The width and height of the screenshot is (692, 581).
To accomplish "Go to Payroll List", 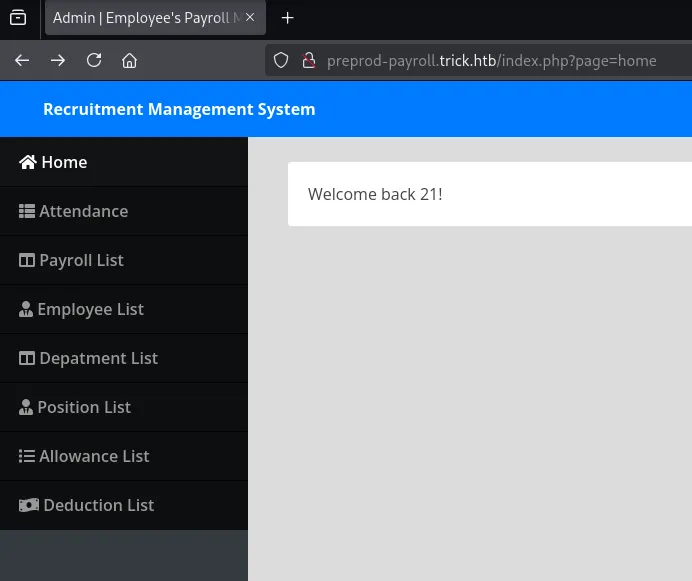I will [x=81, y=260].
